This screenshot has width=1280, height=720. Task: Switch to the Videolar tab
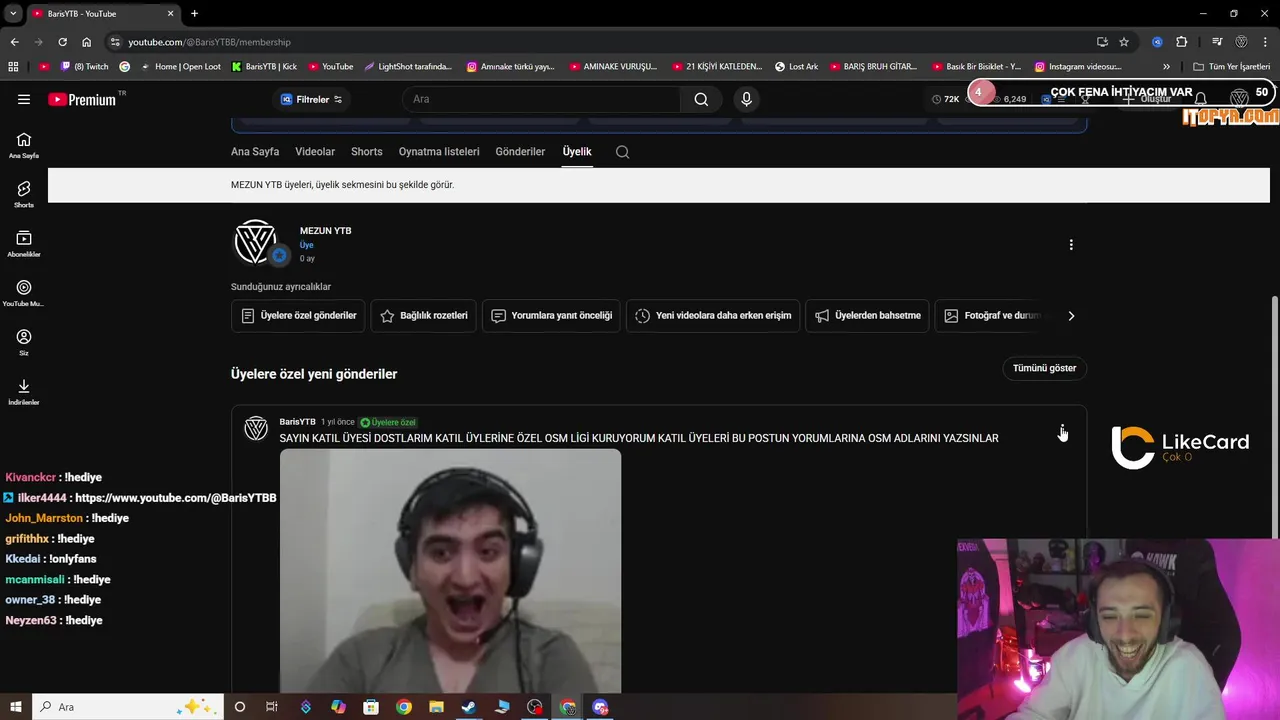click(x=315, y=152)
